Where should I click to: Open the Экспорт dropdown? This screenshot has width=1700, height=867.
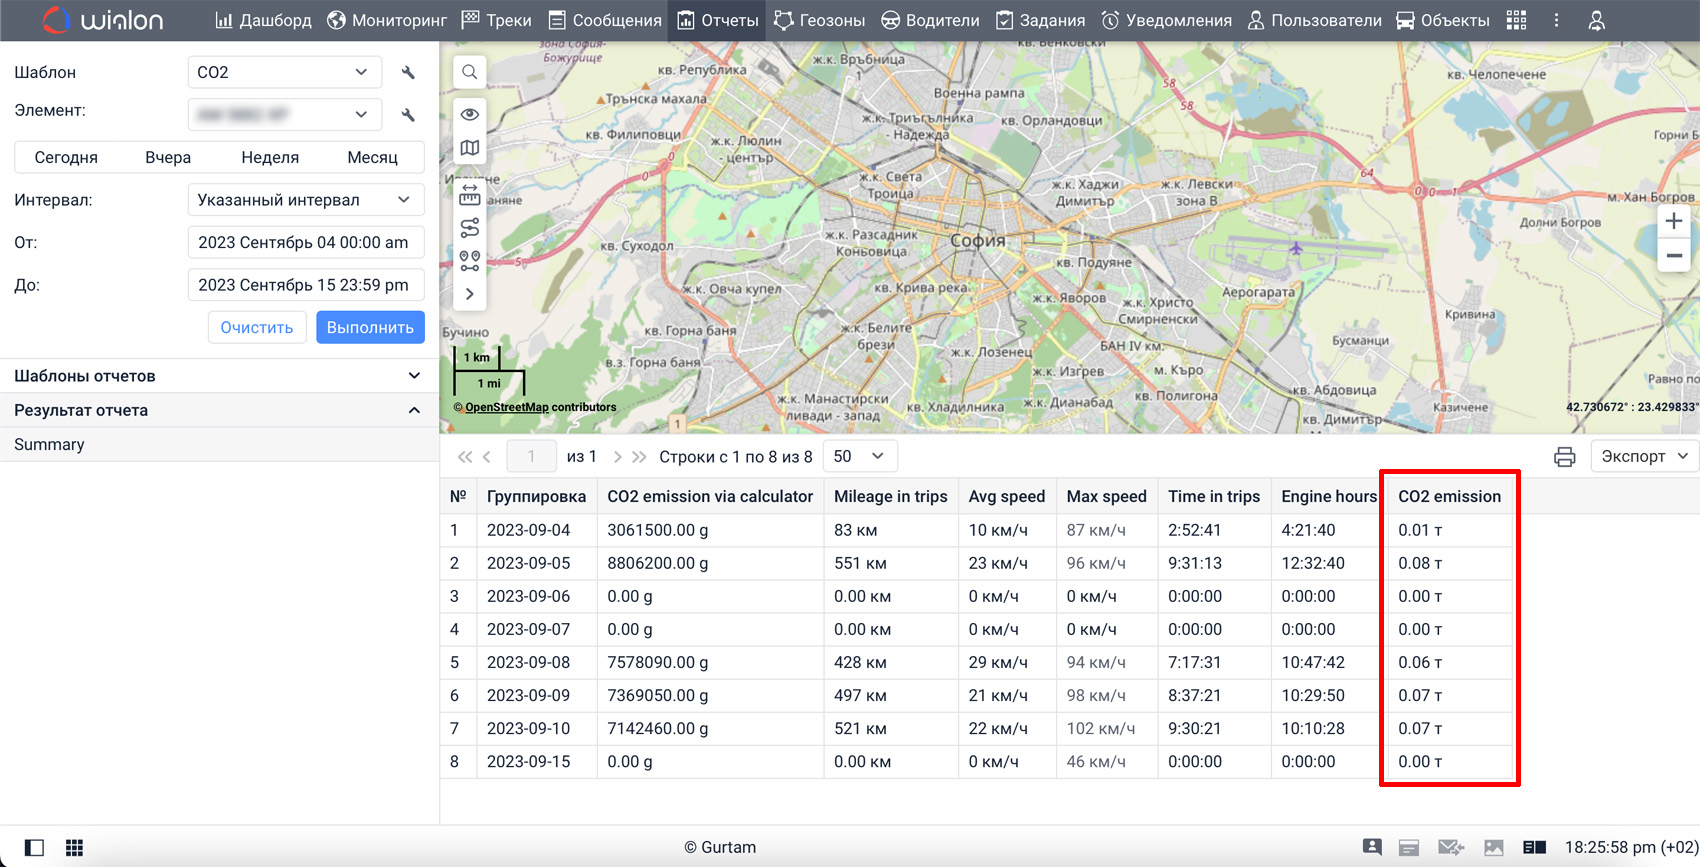pos(1643,457)
